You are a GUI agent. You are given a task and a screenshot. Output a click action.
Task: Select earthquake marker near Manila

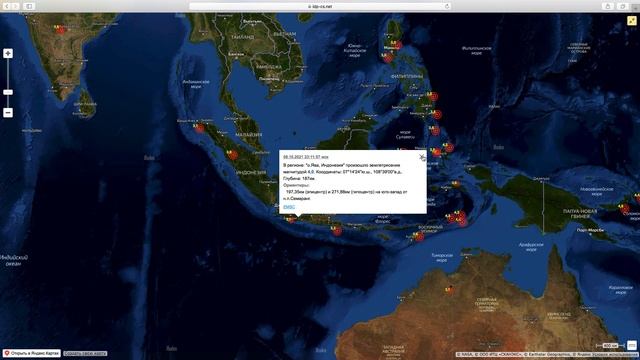(x=397, y=45)
